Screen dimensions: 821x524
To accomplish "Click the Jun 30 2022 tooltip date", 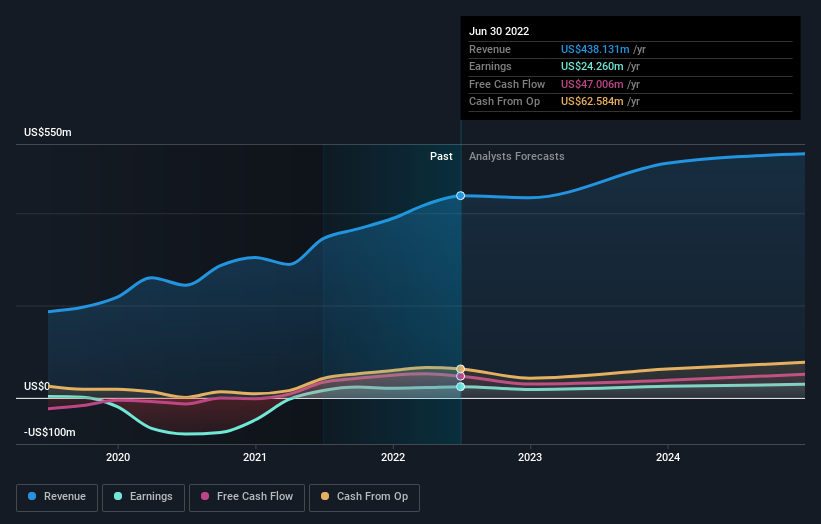I will coord(499,31).
